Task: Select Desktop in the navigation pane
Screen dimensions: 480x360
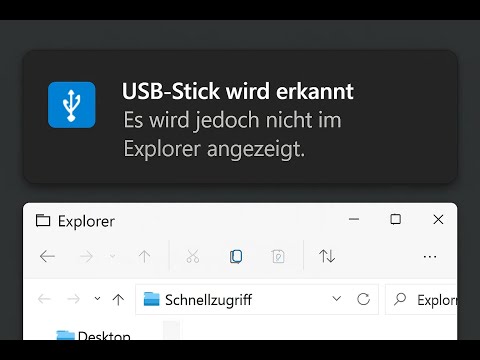Action: coord(94,335)
